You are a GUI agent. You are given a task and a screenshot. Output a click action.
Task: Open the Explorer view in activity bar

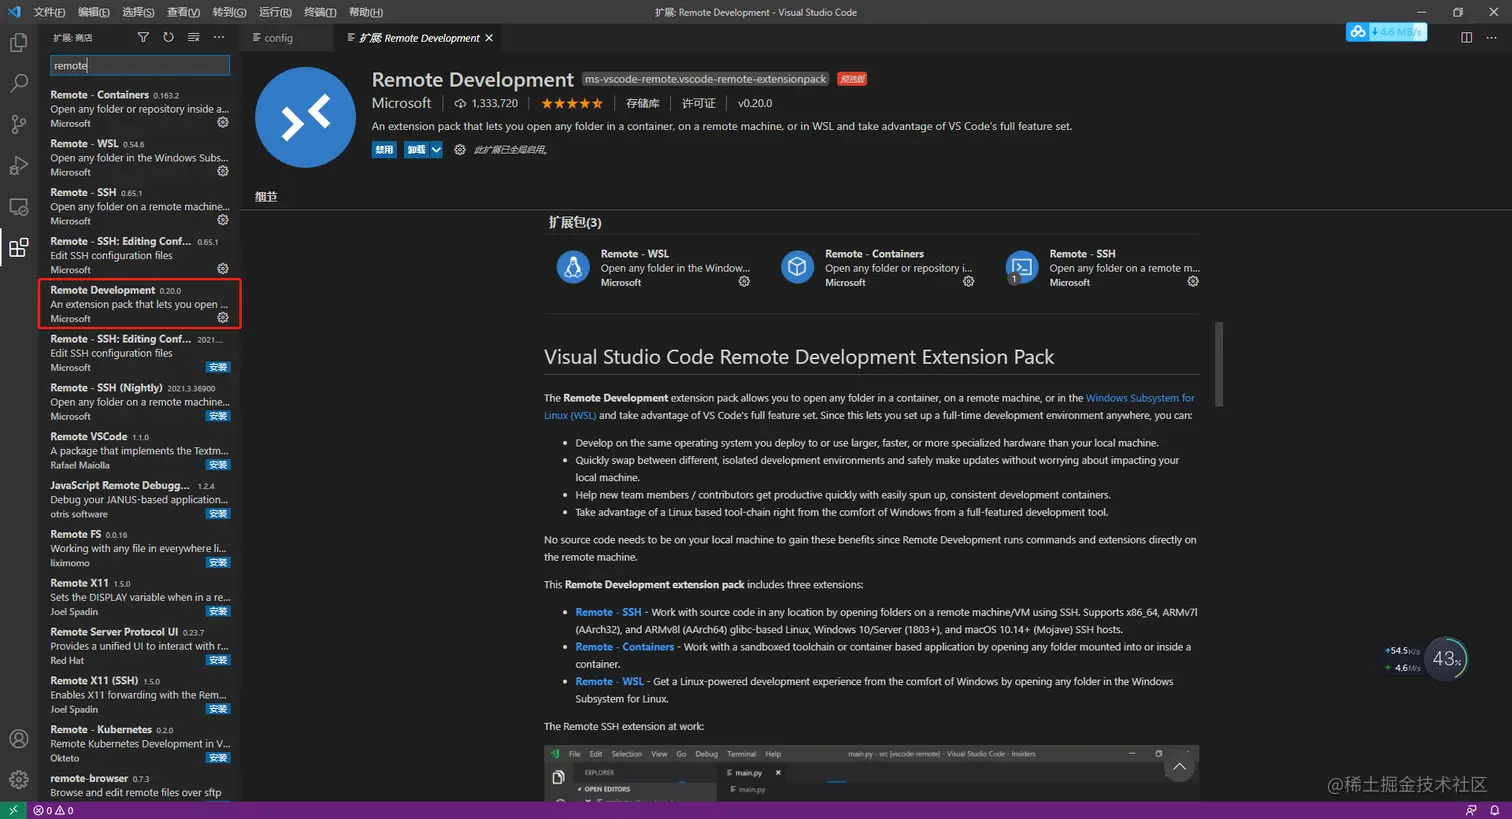point(18,43)
